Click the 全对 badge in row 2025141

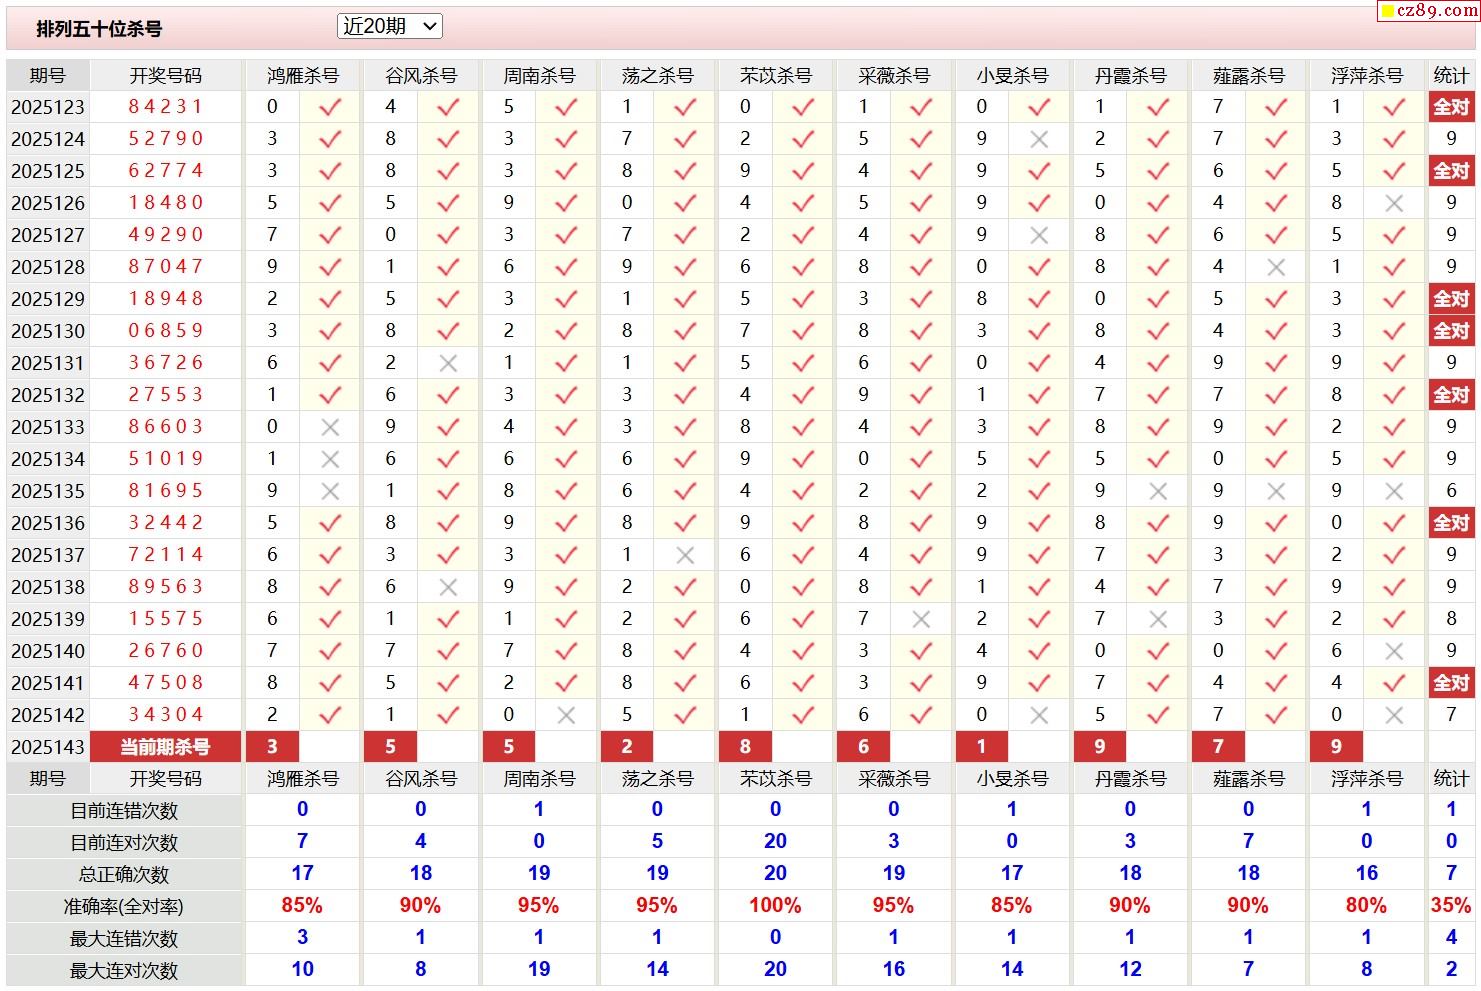coord(1451,683)
